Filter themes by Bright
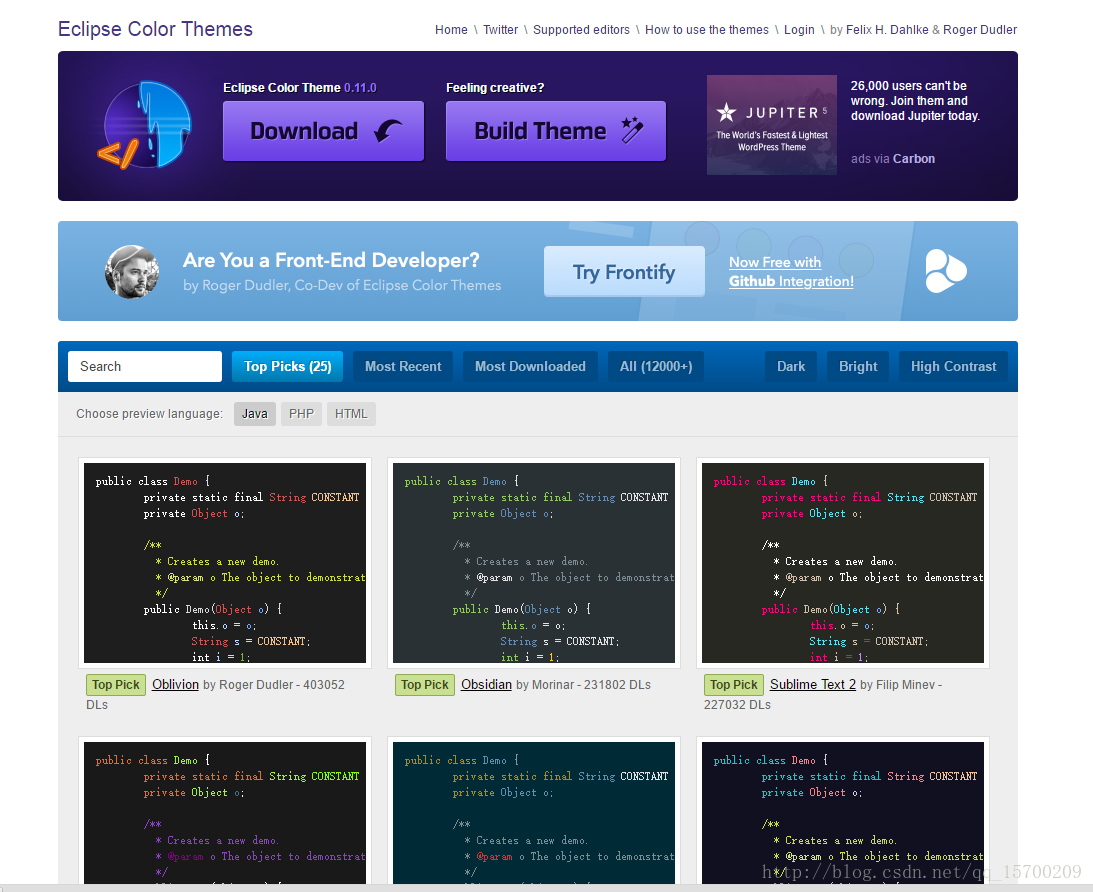 858,367
